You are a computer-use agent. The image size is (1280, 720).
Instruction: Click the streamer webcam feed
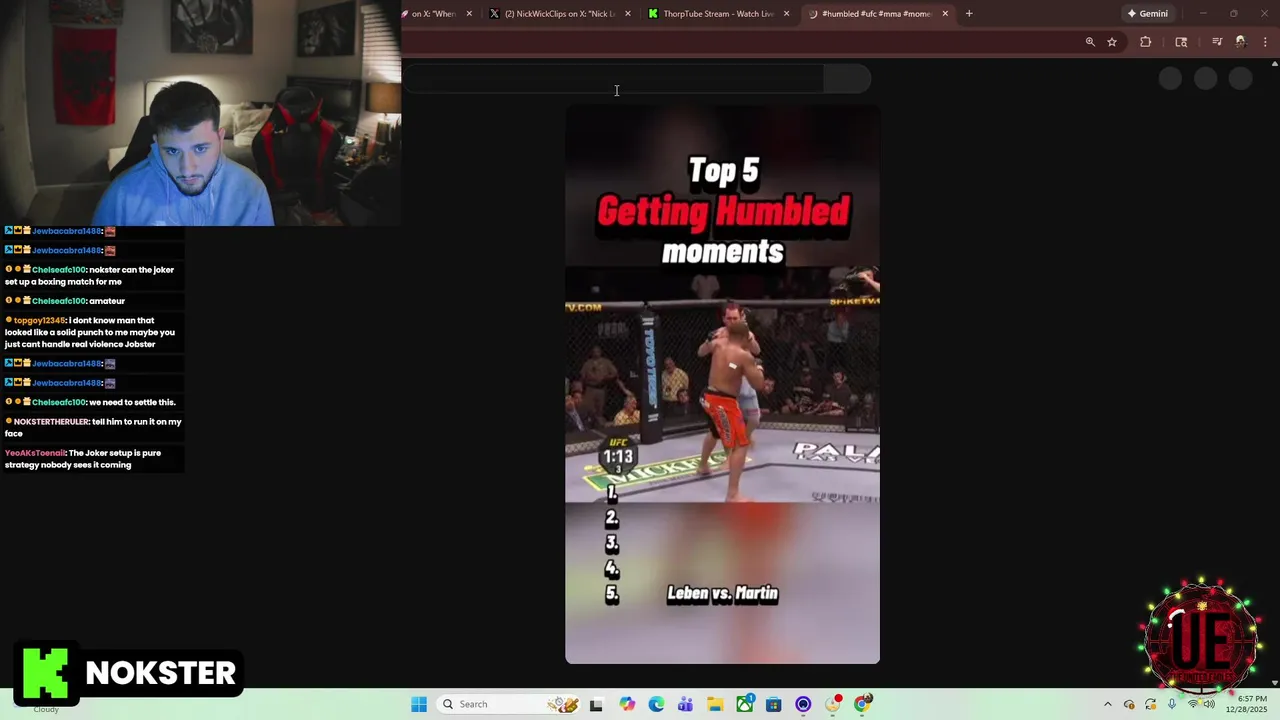point(200,113)
